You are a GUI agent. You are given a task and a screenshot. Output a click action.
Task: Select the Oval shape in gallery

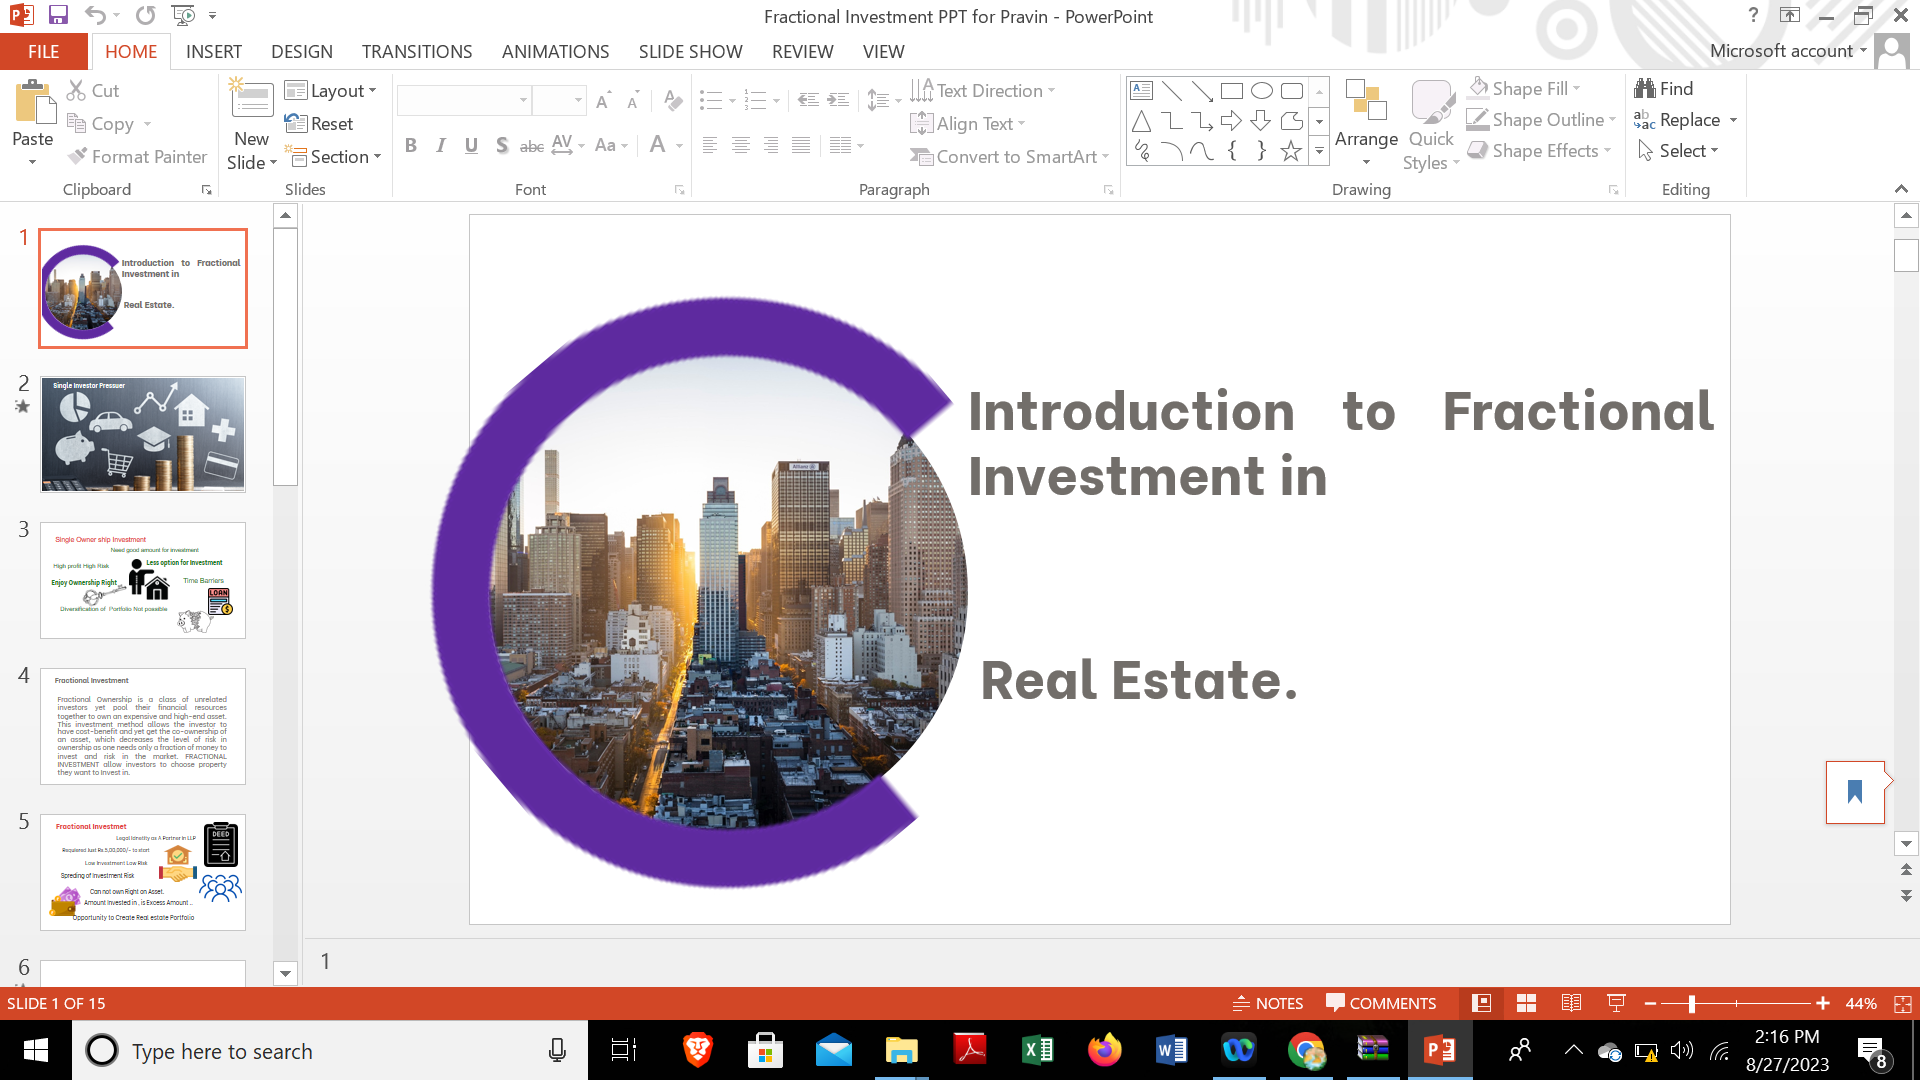(1262, 91)
